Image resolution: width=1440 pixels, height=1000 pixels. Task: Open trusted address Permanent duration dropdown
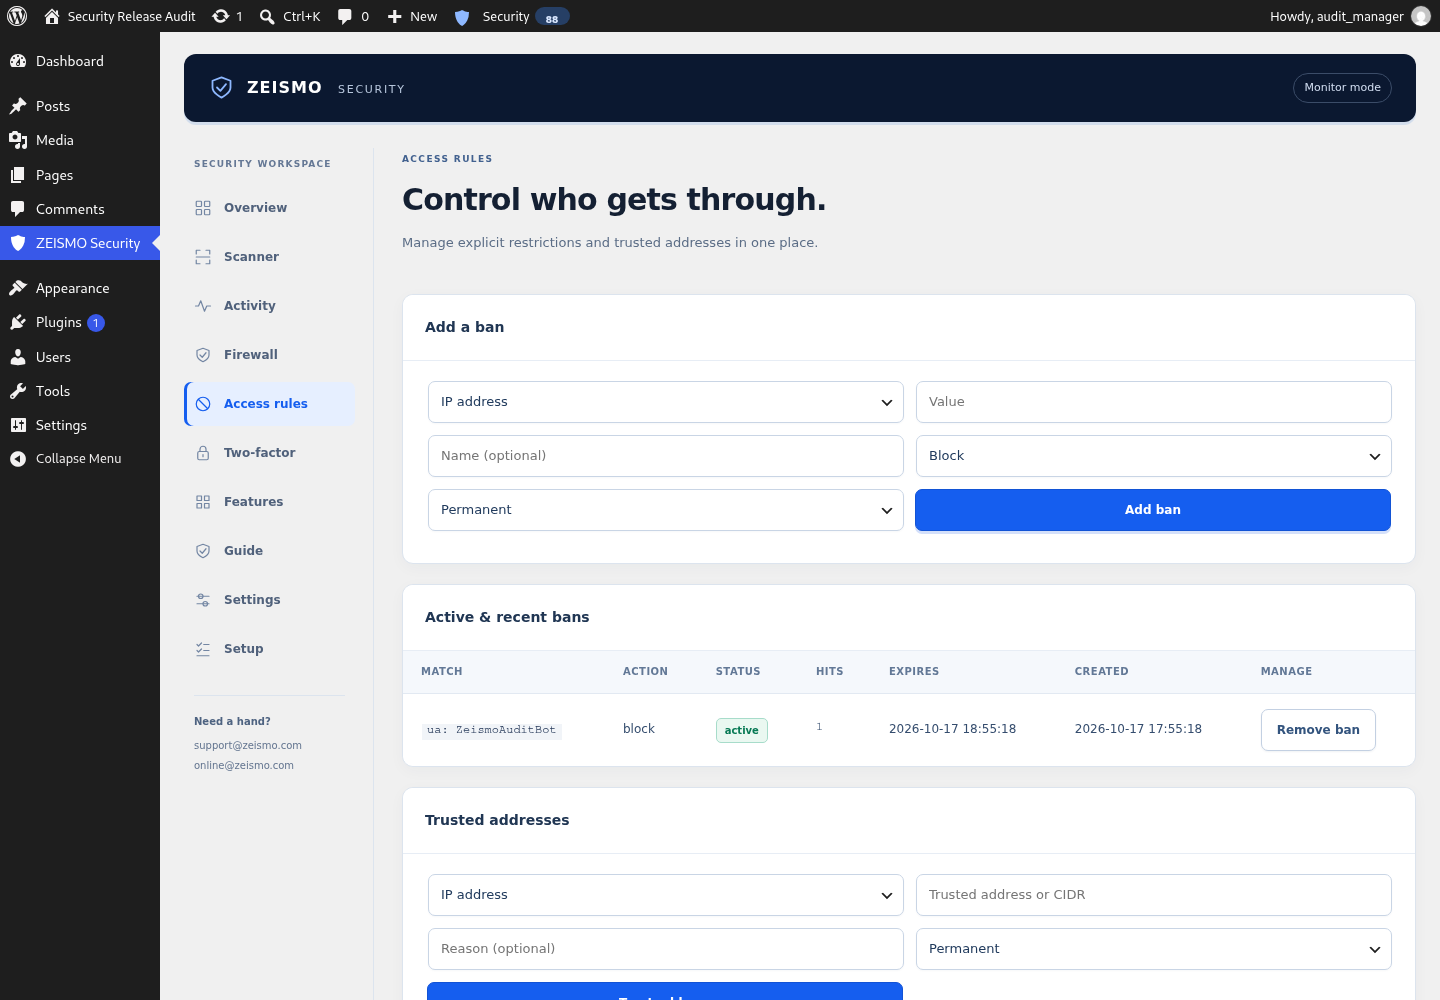tap(1153, 949)
